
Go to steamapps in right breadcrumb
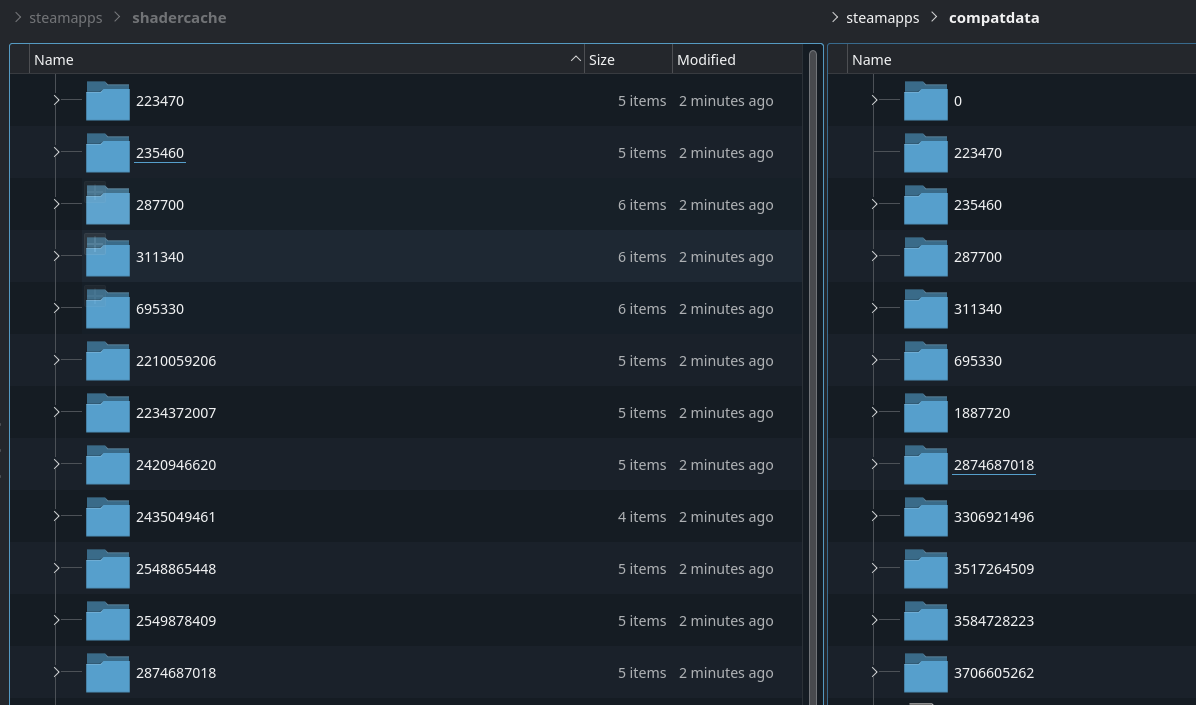(x=883, y=18)
